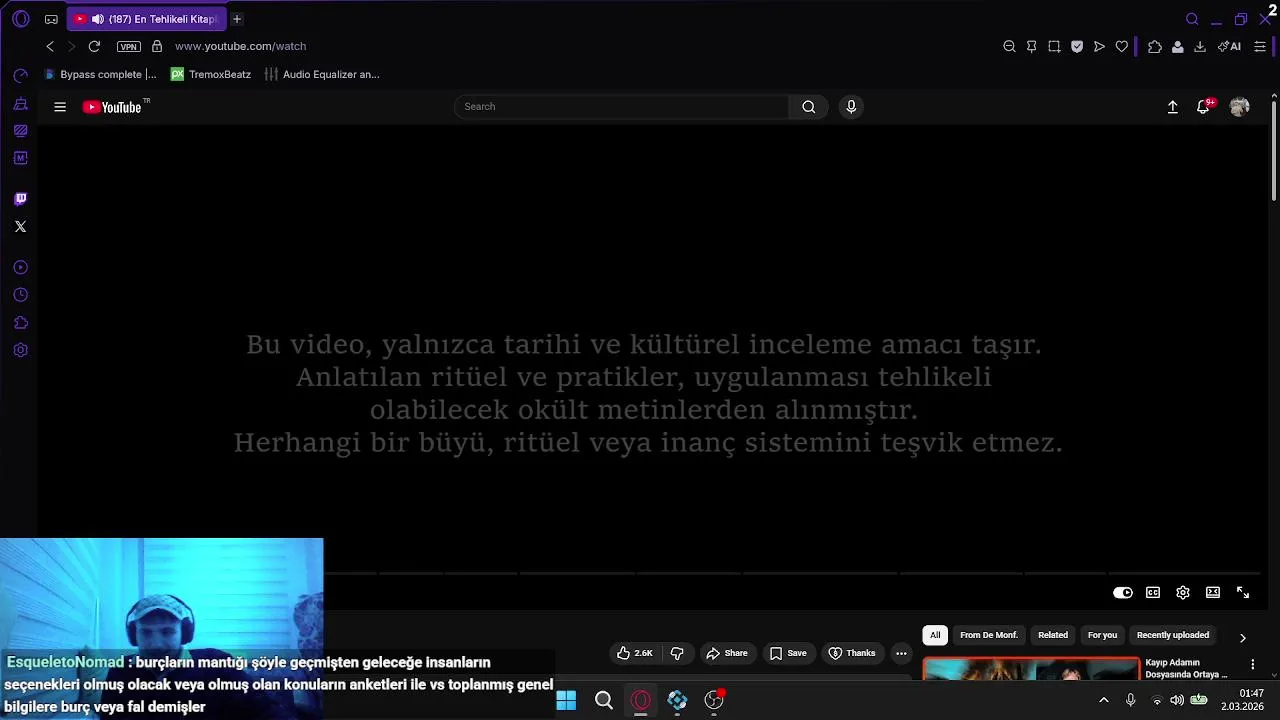Image resolution: width=1280 pixels, height=720 pixels.
Task: Open browsing history in sidebar
Action: pyautogui.click(x=20, y=295)
